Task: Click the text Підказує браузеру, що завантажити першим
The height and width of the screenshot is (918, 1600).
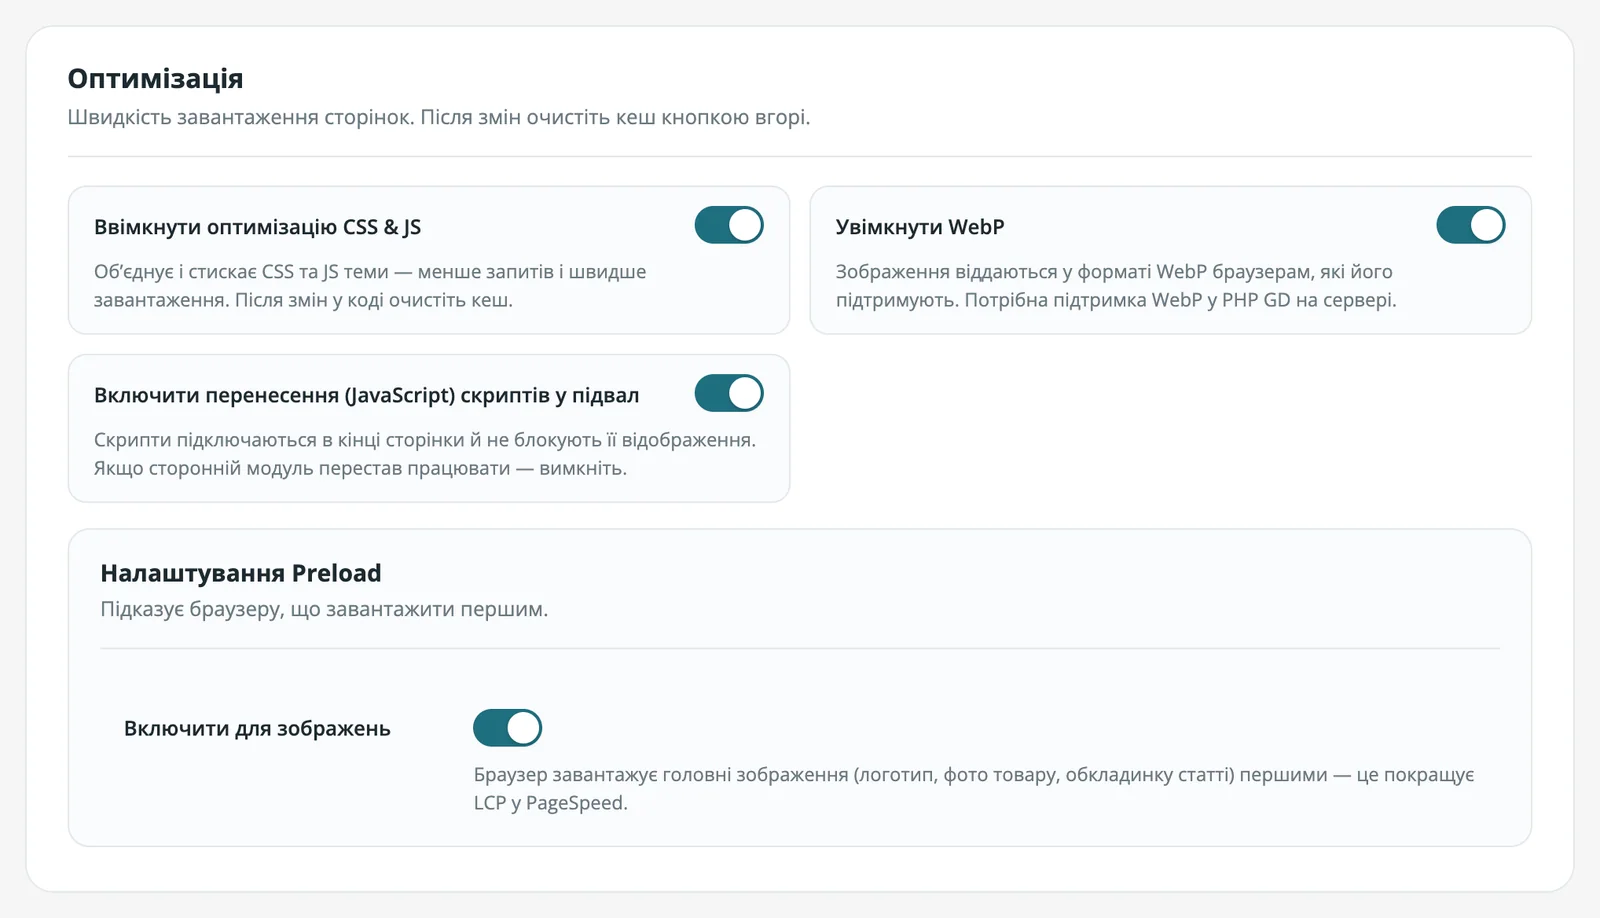Action: tap(324, 609)
